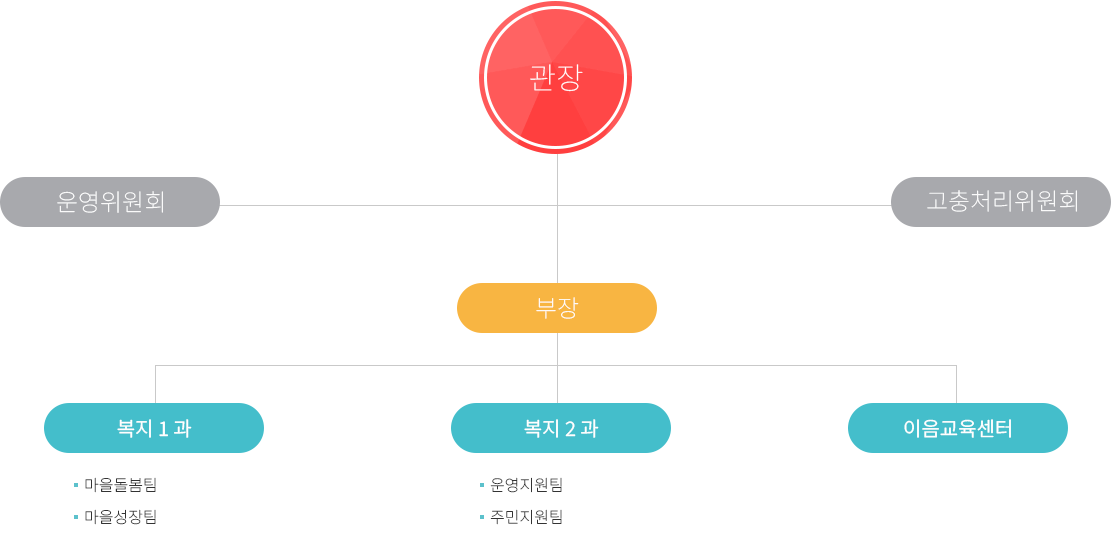1111x548 pixels.
Task: Click the 운영지원팀 team item
Action: tap(526, 486)
